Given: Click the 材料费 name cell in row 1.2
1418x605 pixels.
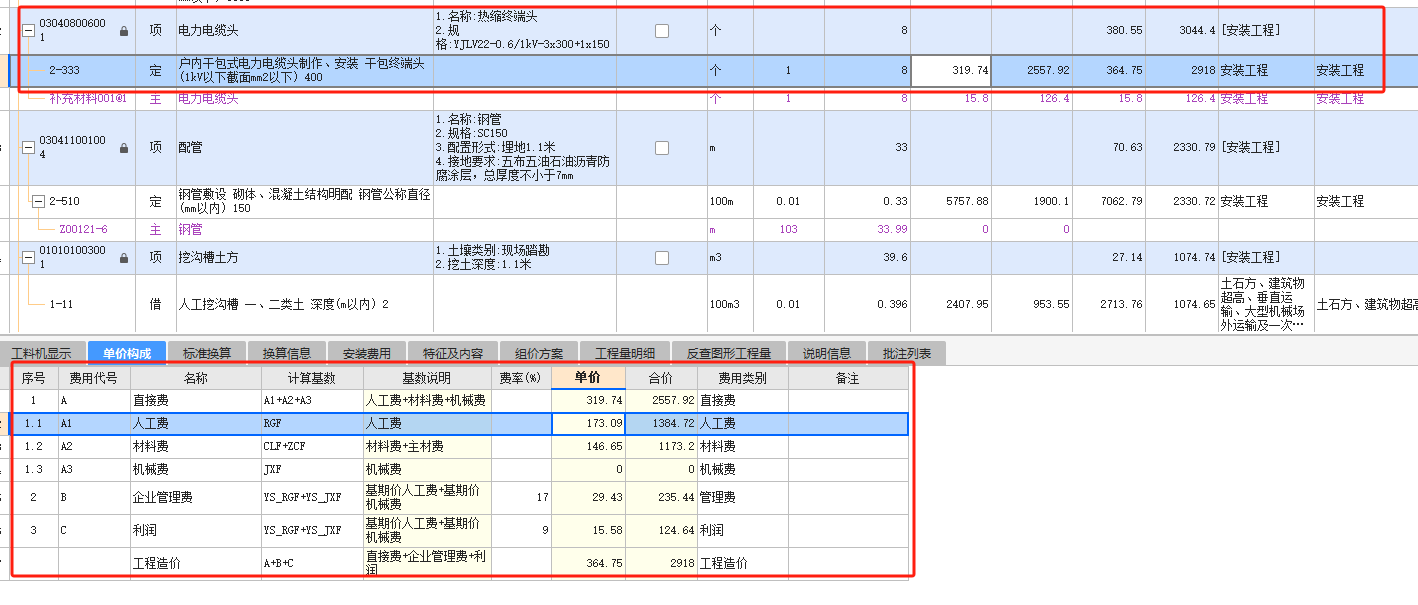Looking at the screenshot, I should [195, 446].
